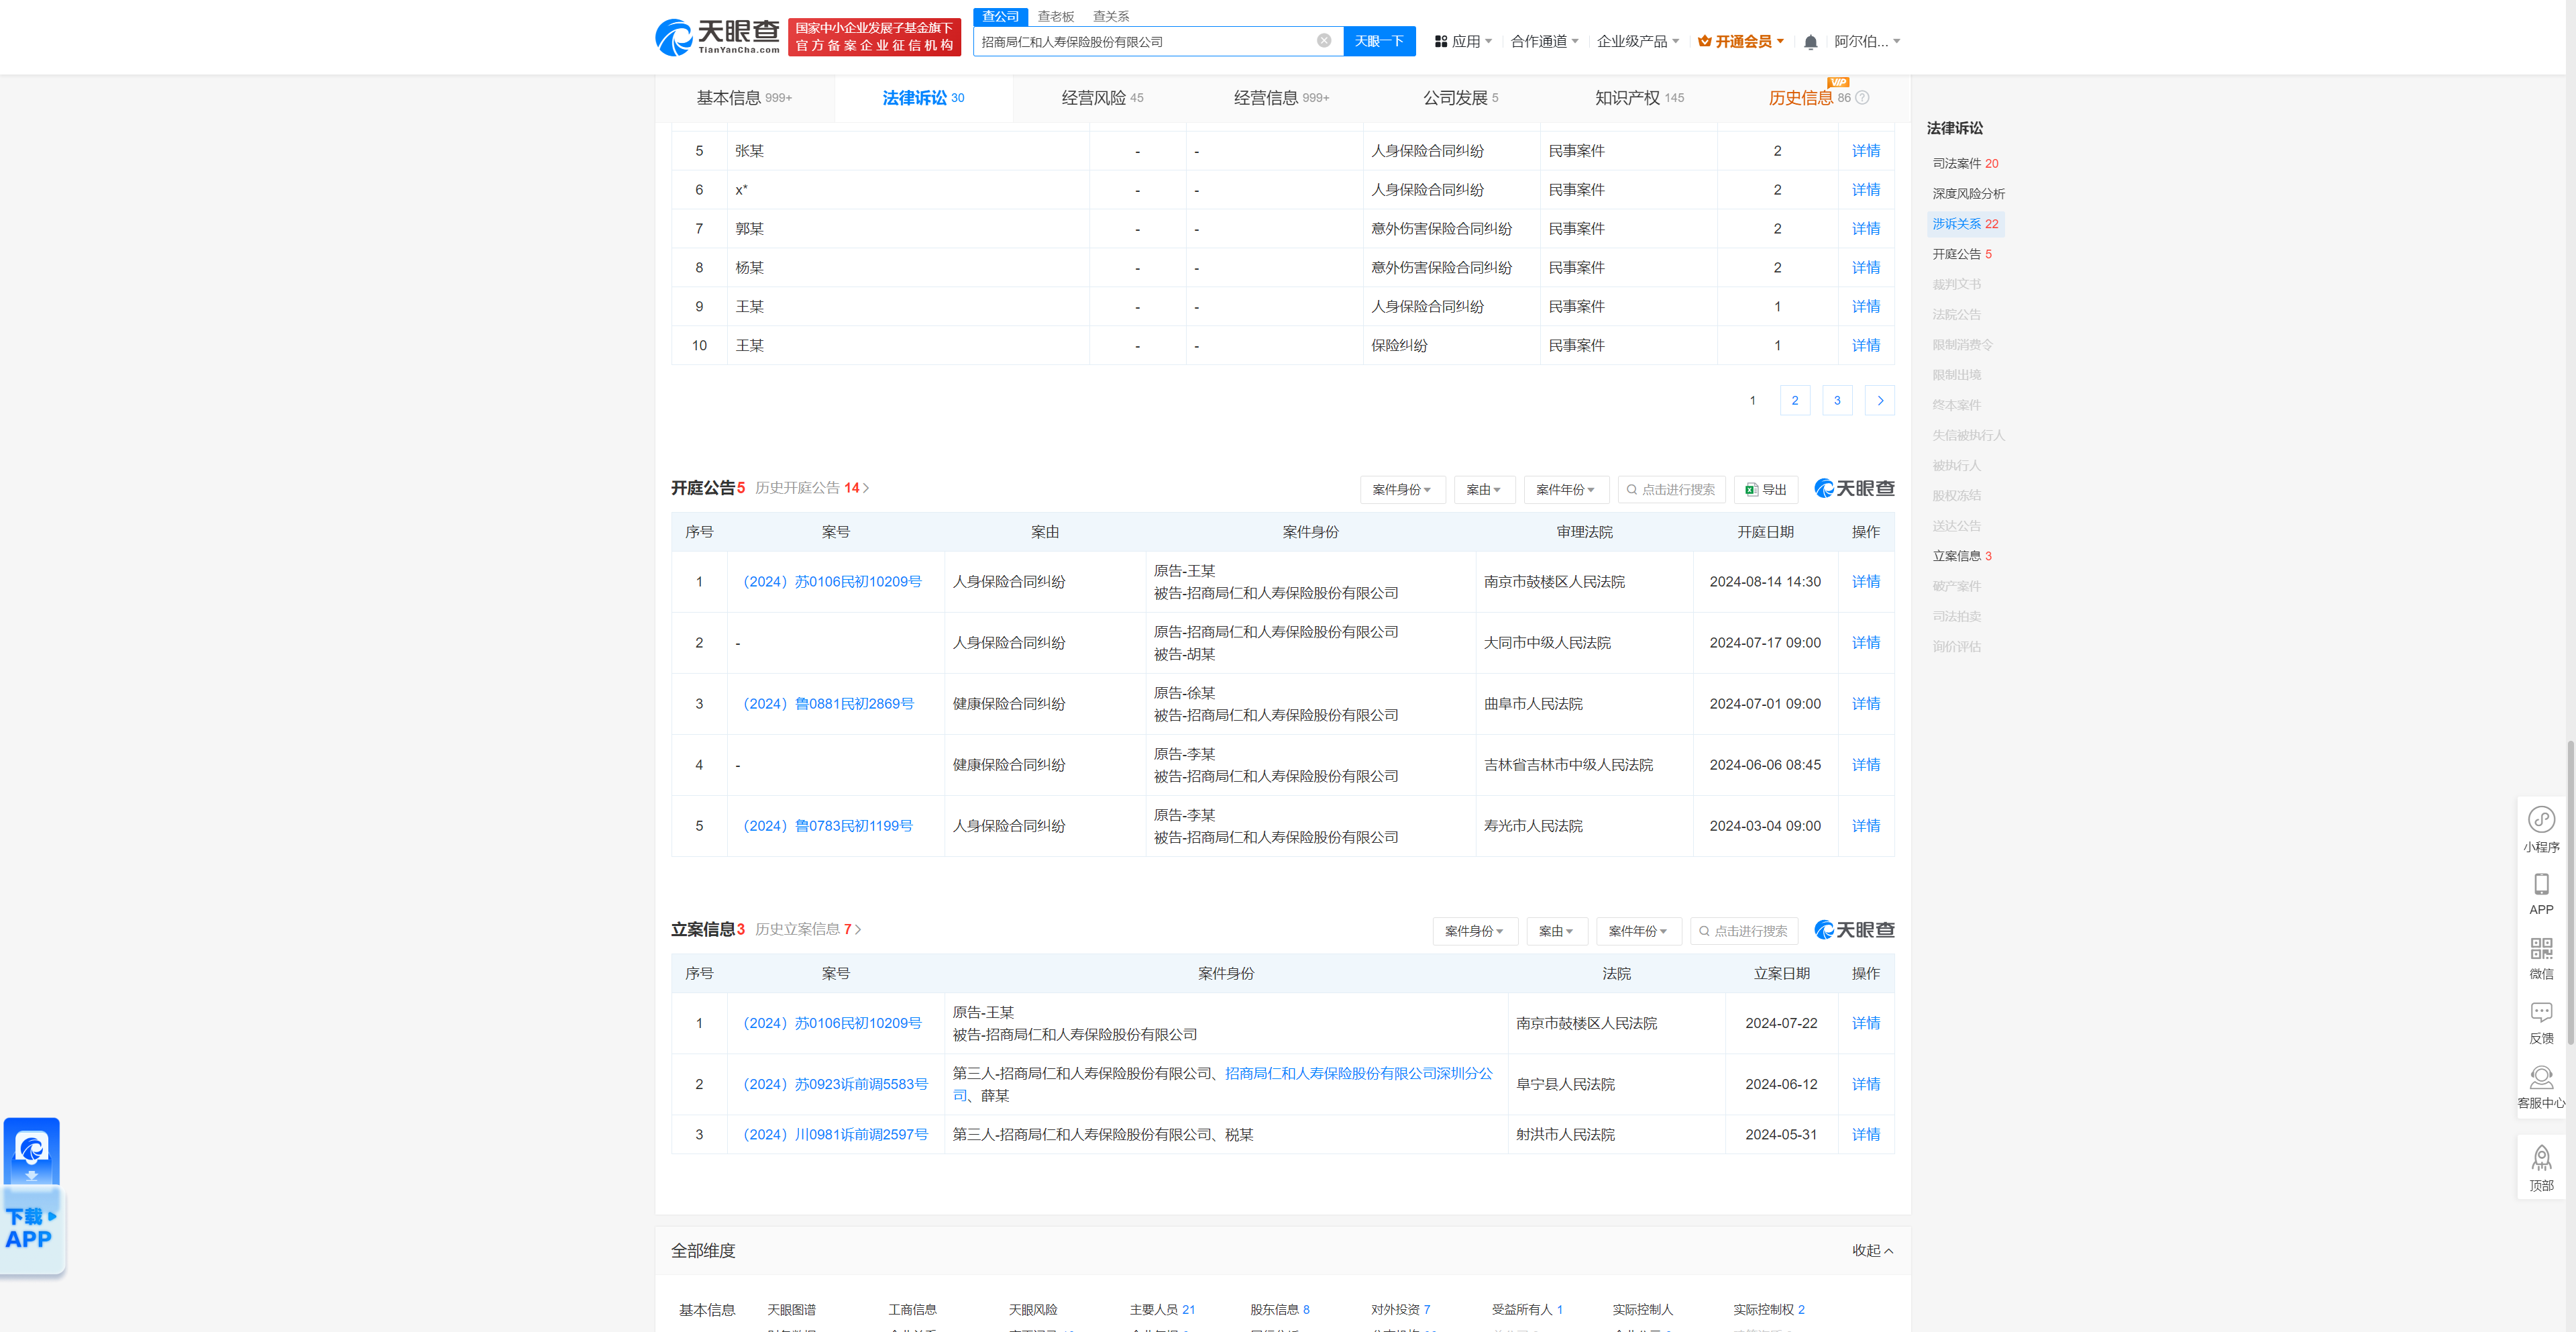Click the 下载APP floating banner
The image size is (2576, 1332).
32,1196
